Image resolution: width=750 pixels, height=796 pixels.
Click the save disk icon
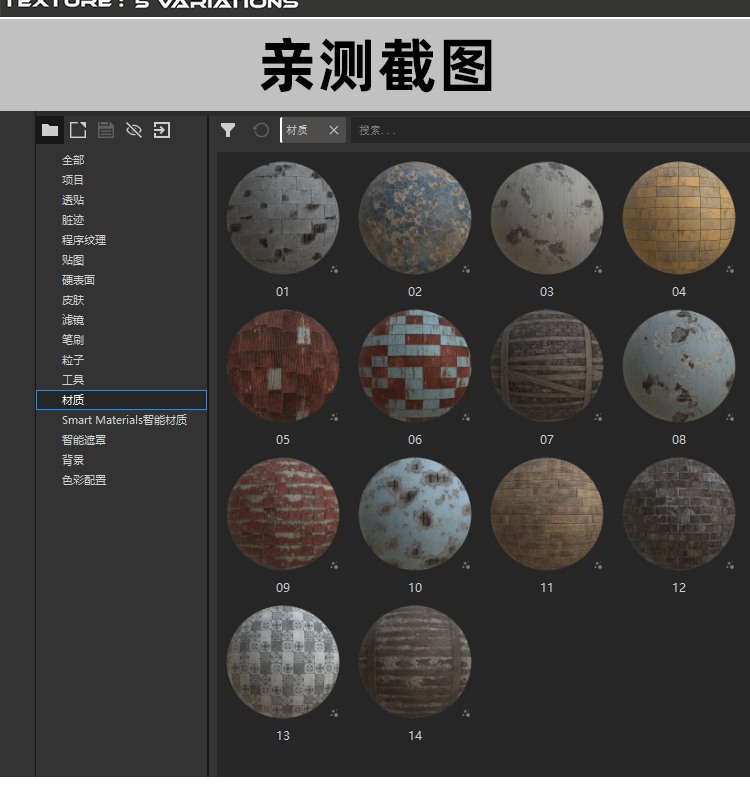[106, 130]
